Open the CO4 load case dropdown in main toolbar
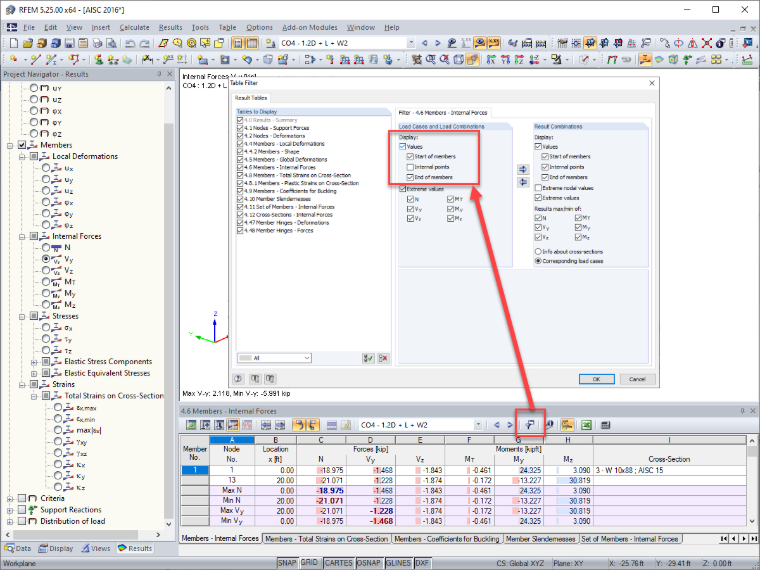The width and height of the screenshot is (760, 570). (x=411, y=43)
